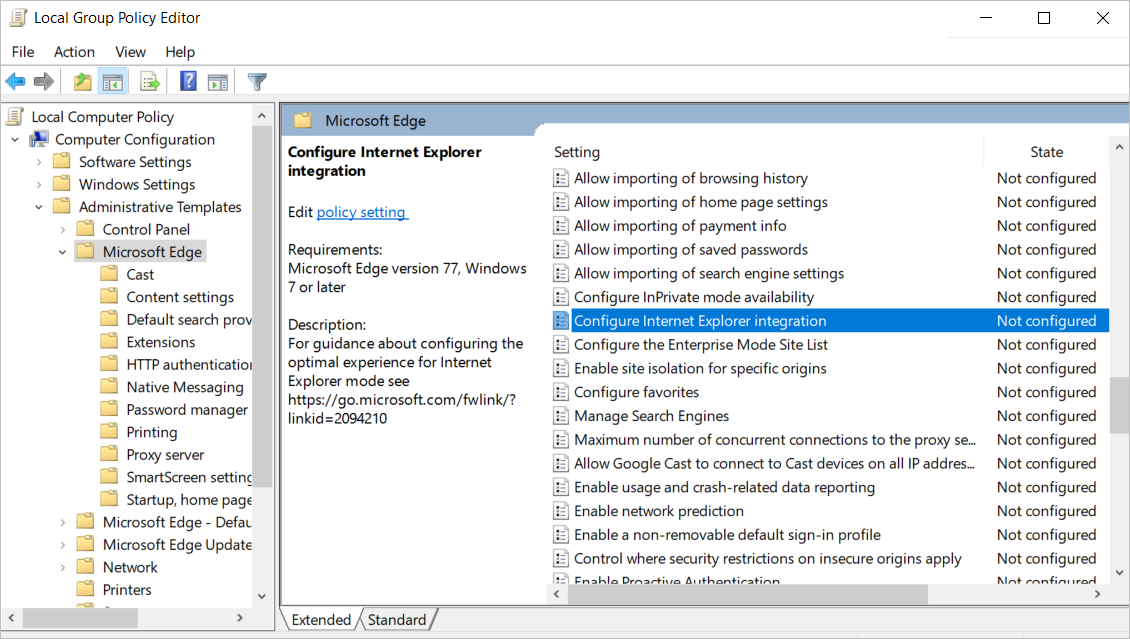Toggle the Show/Hide Console Tree button
The height and width of the screenshot is (639, 1130).
click(113, 82)
